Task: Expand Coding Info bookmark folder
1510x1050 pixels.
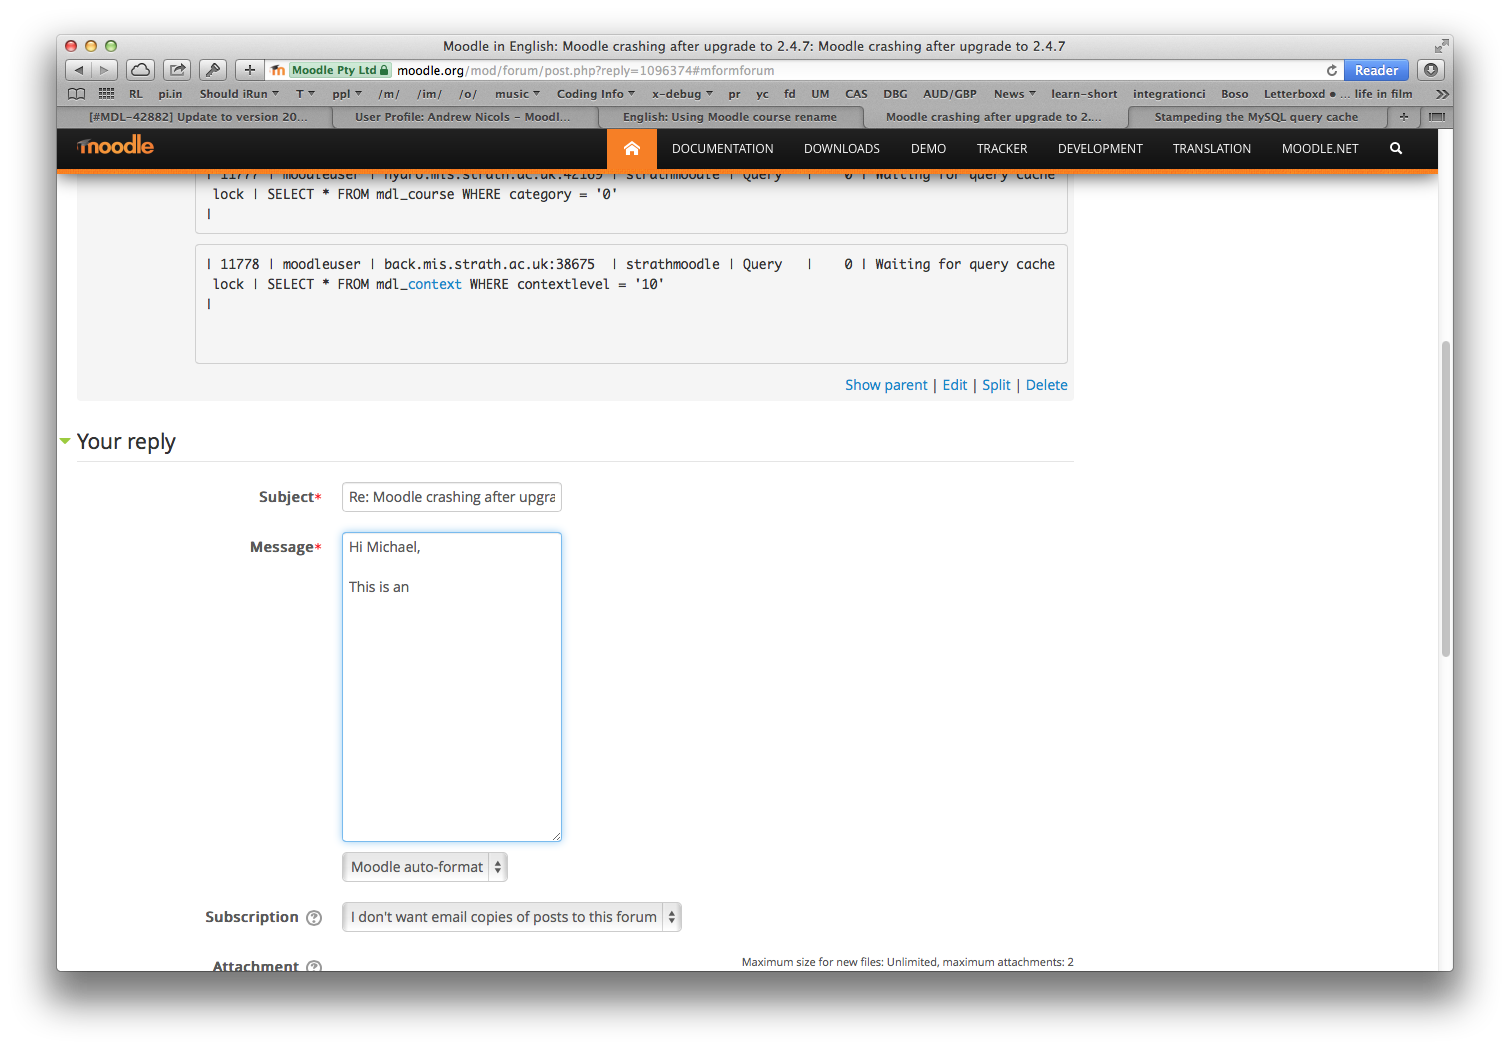Action: point(596,94)
